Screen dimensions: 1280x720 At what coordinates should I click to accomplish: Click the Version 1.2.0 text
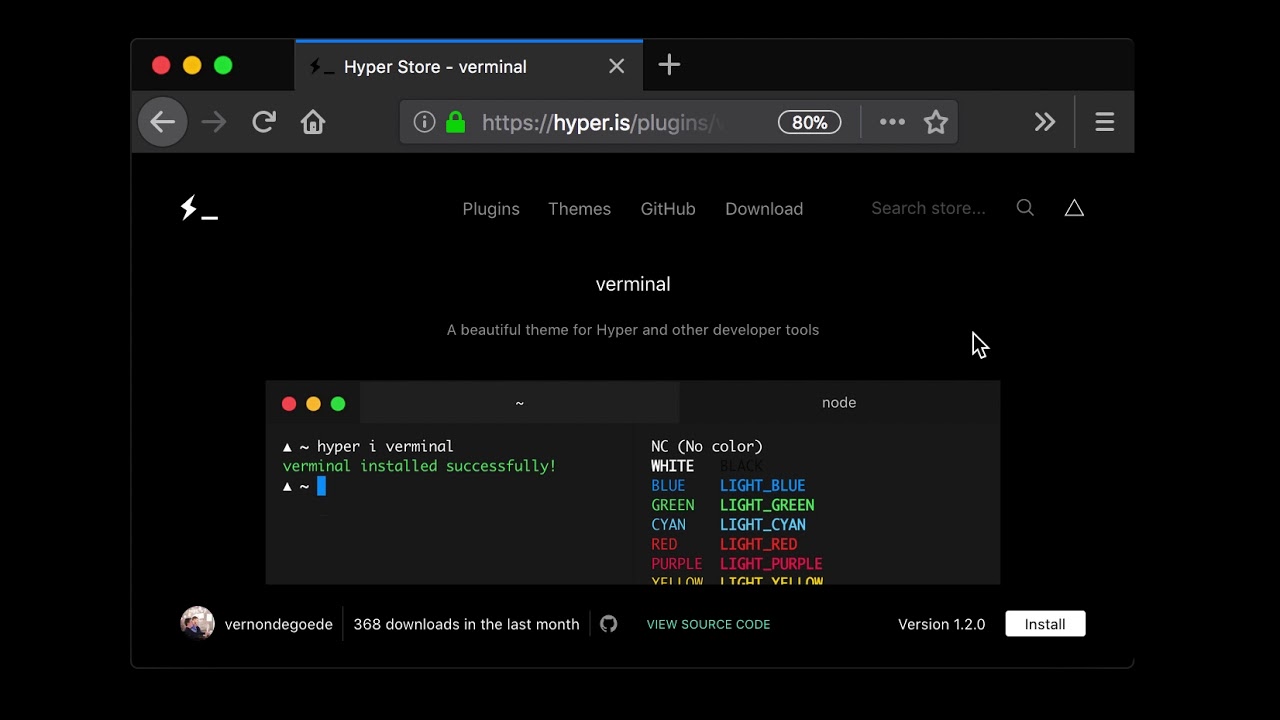pos(941,624)
